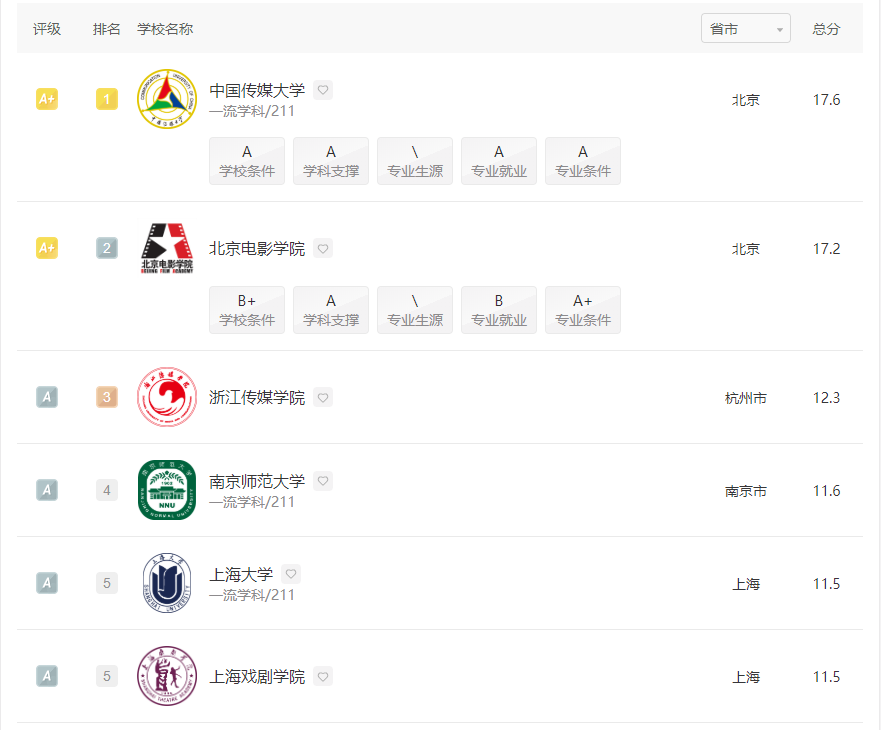Click 一流学科/211 tag under 上海大学
881x730 pixels.
click(252, 595)
